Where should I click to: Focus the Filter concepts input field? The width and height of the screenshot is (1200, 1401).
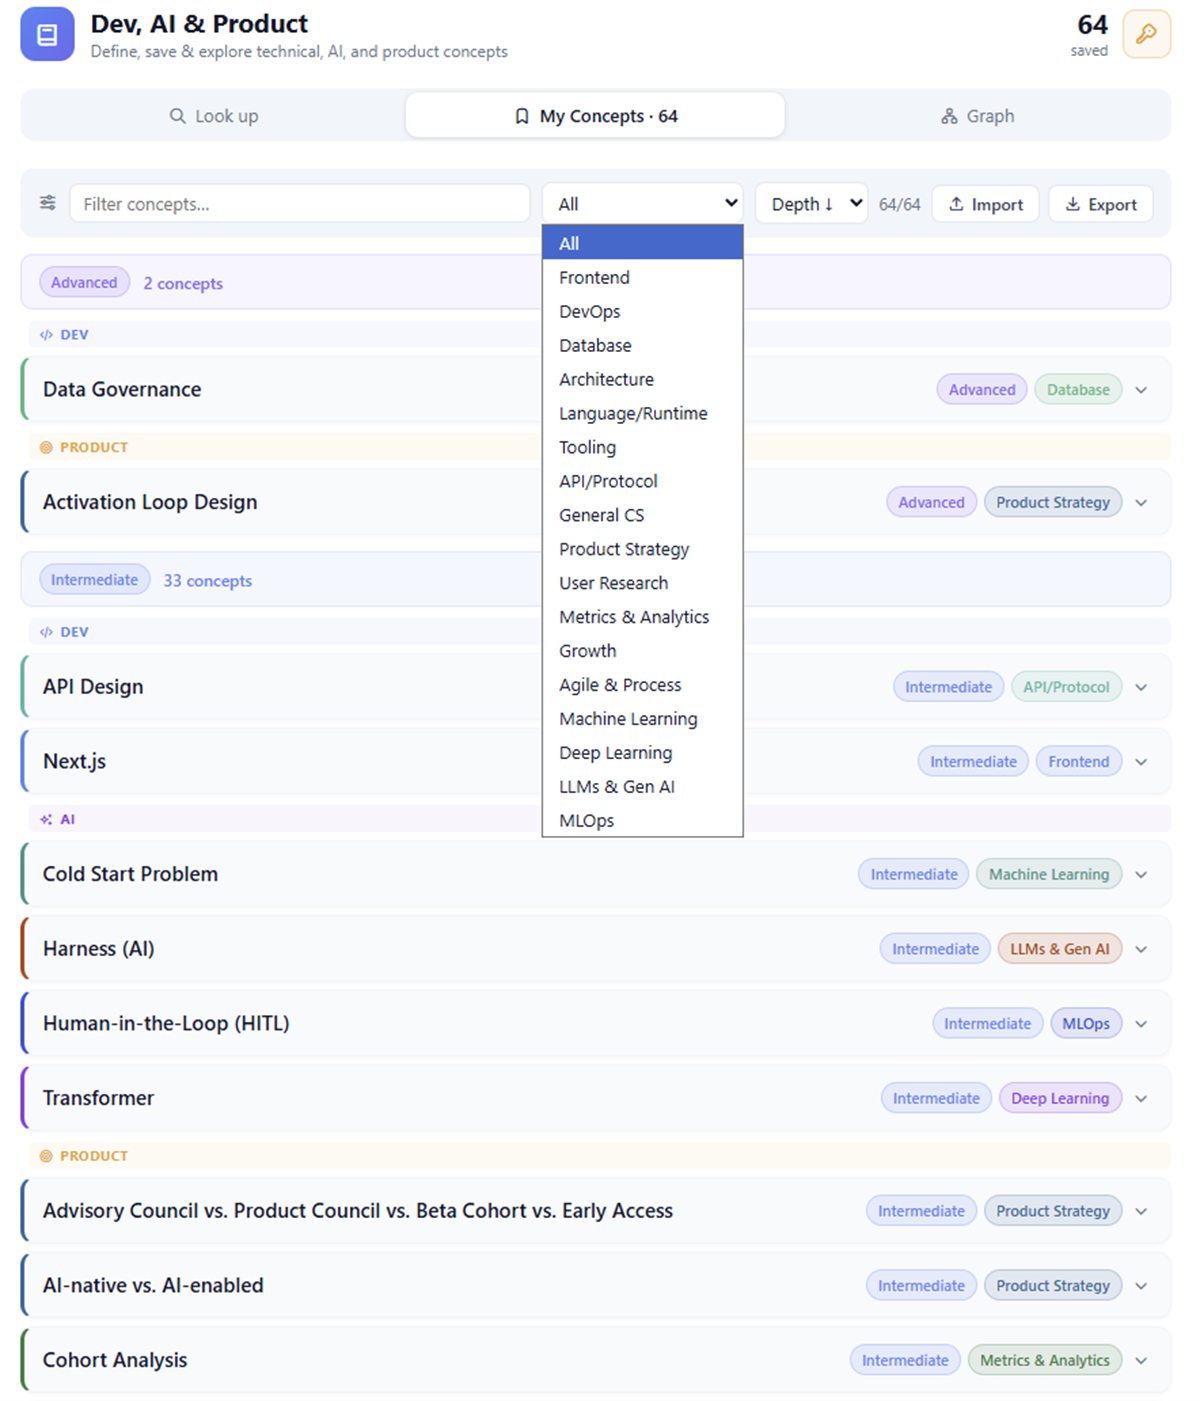(x=300, y=203)
